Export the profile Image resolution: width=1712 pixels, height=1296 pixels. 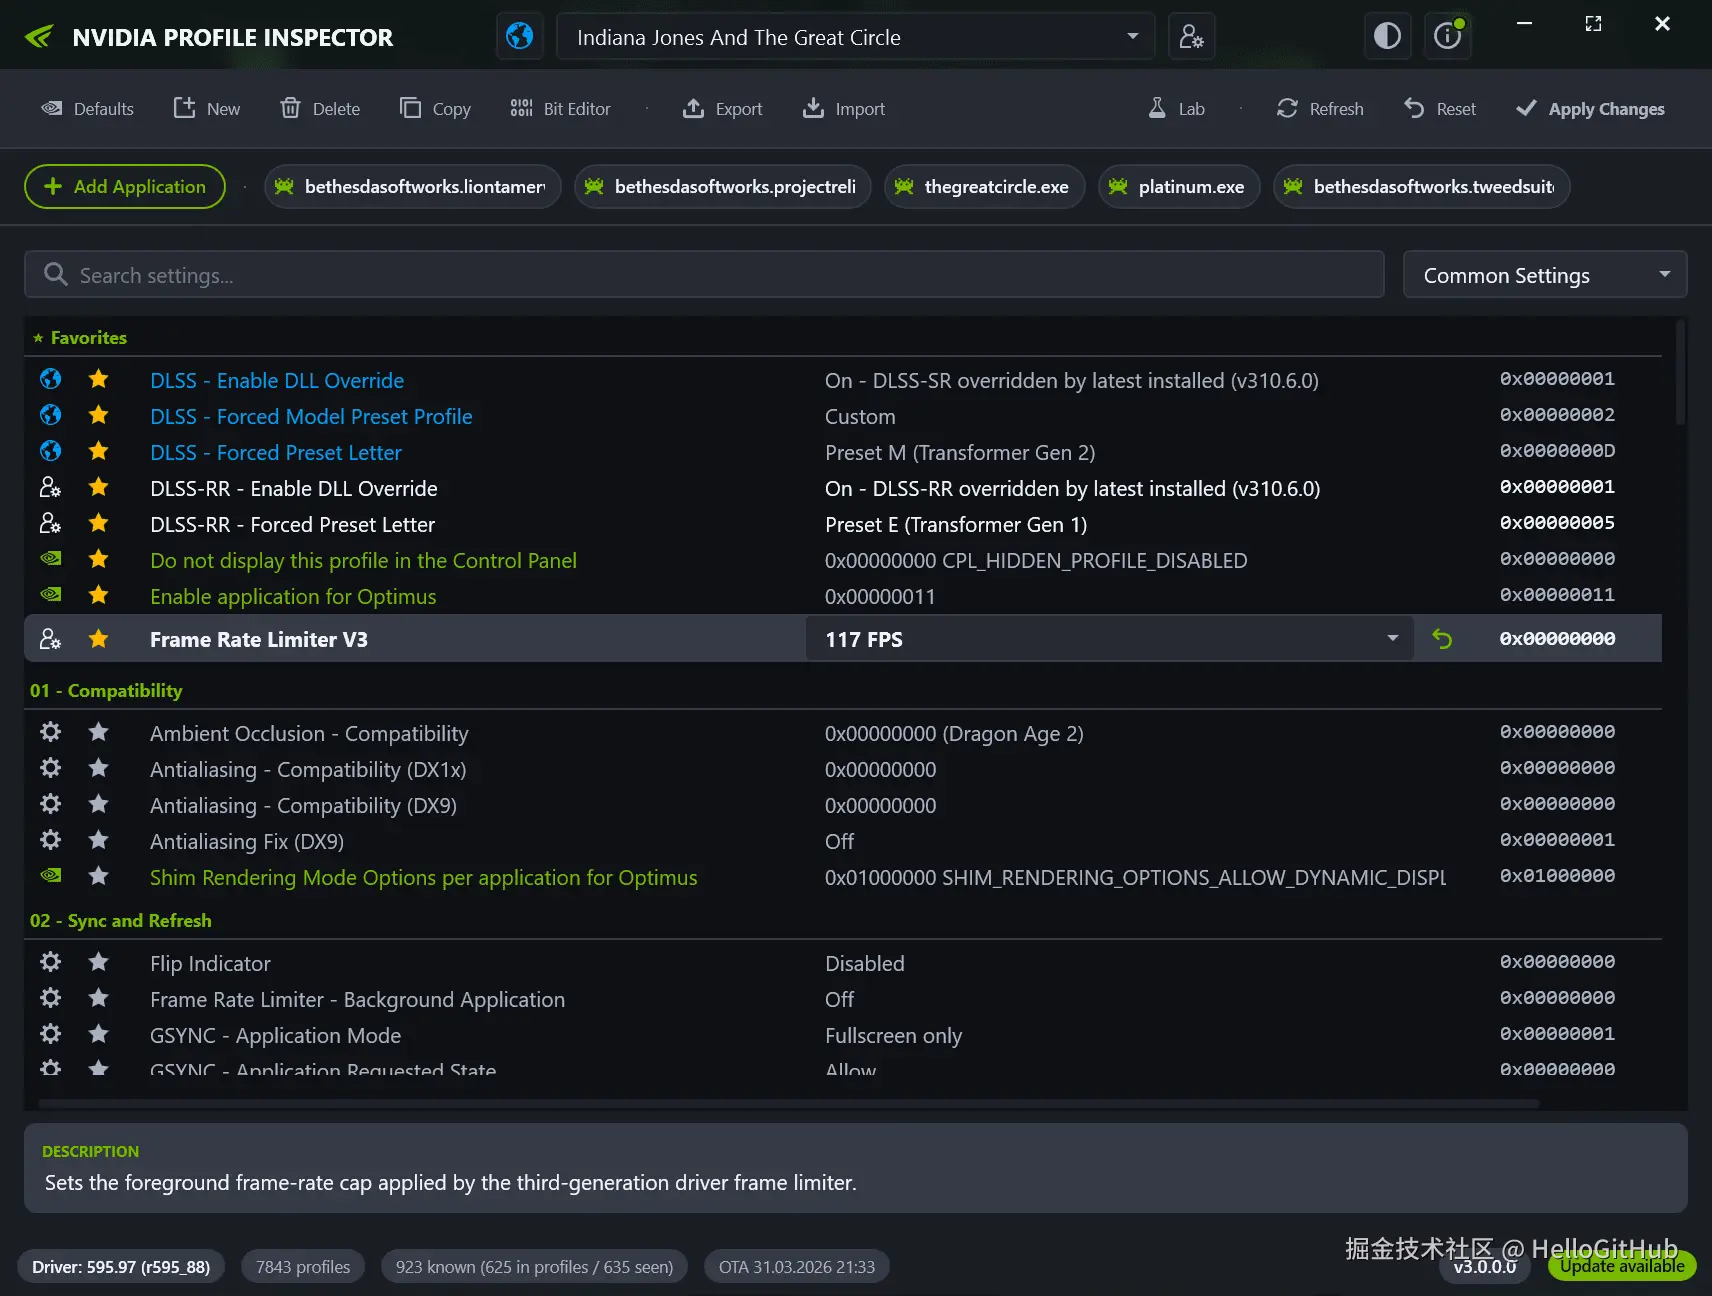point(722,108)
